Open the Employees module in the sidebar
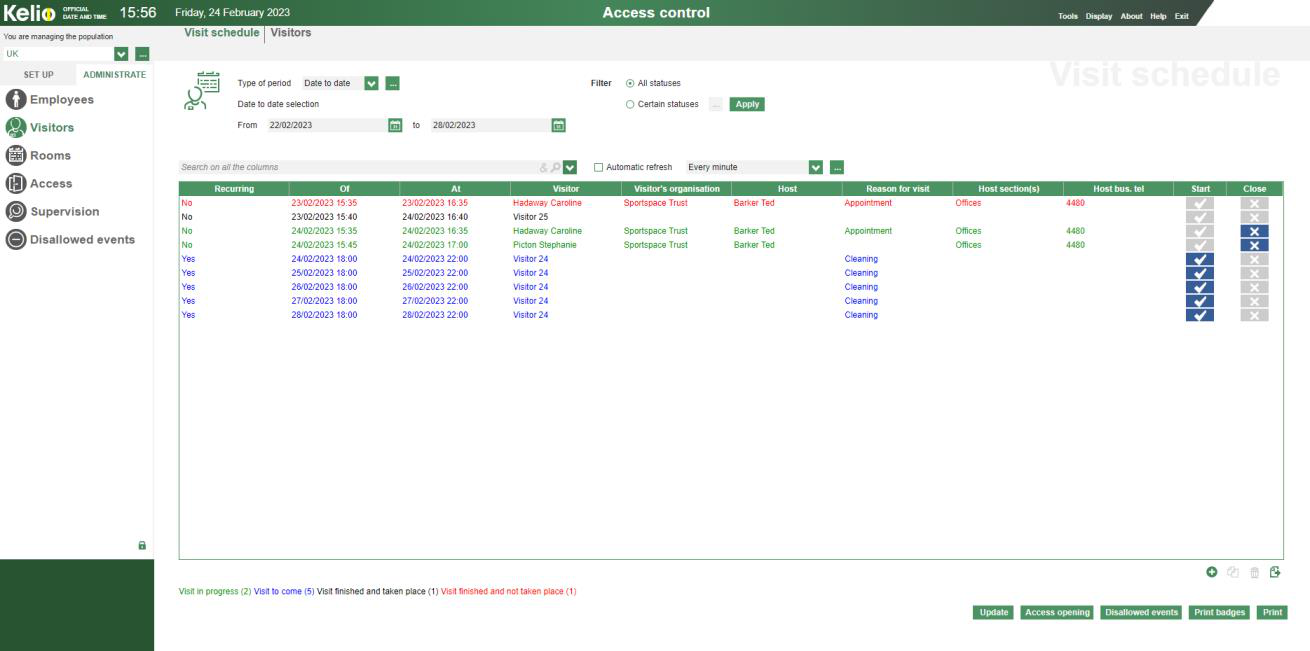This screenshot has height=651, width=1310. point(50,100)
